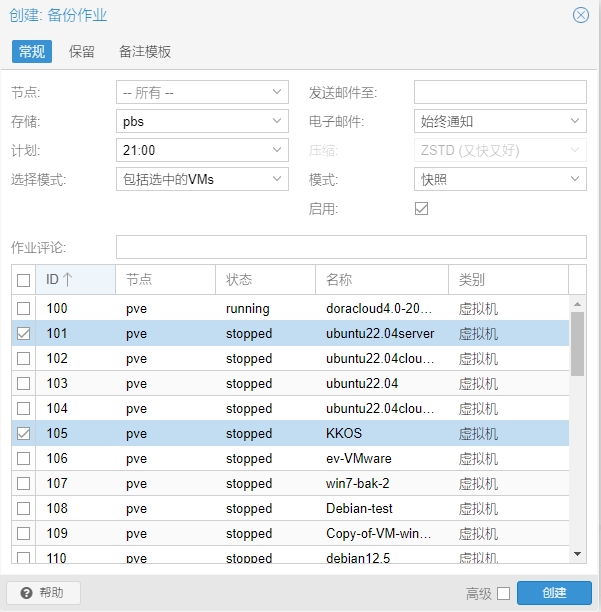Close the create backup job dialog
The width and height of the screenshot is (601, 612).
click(580, 15)
